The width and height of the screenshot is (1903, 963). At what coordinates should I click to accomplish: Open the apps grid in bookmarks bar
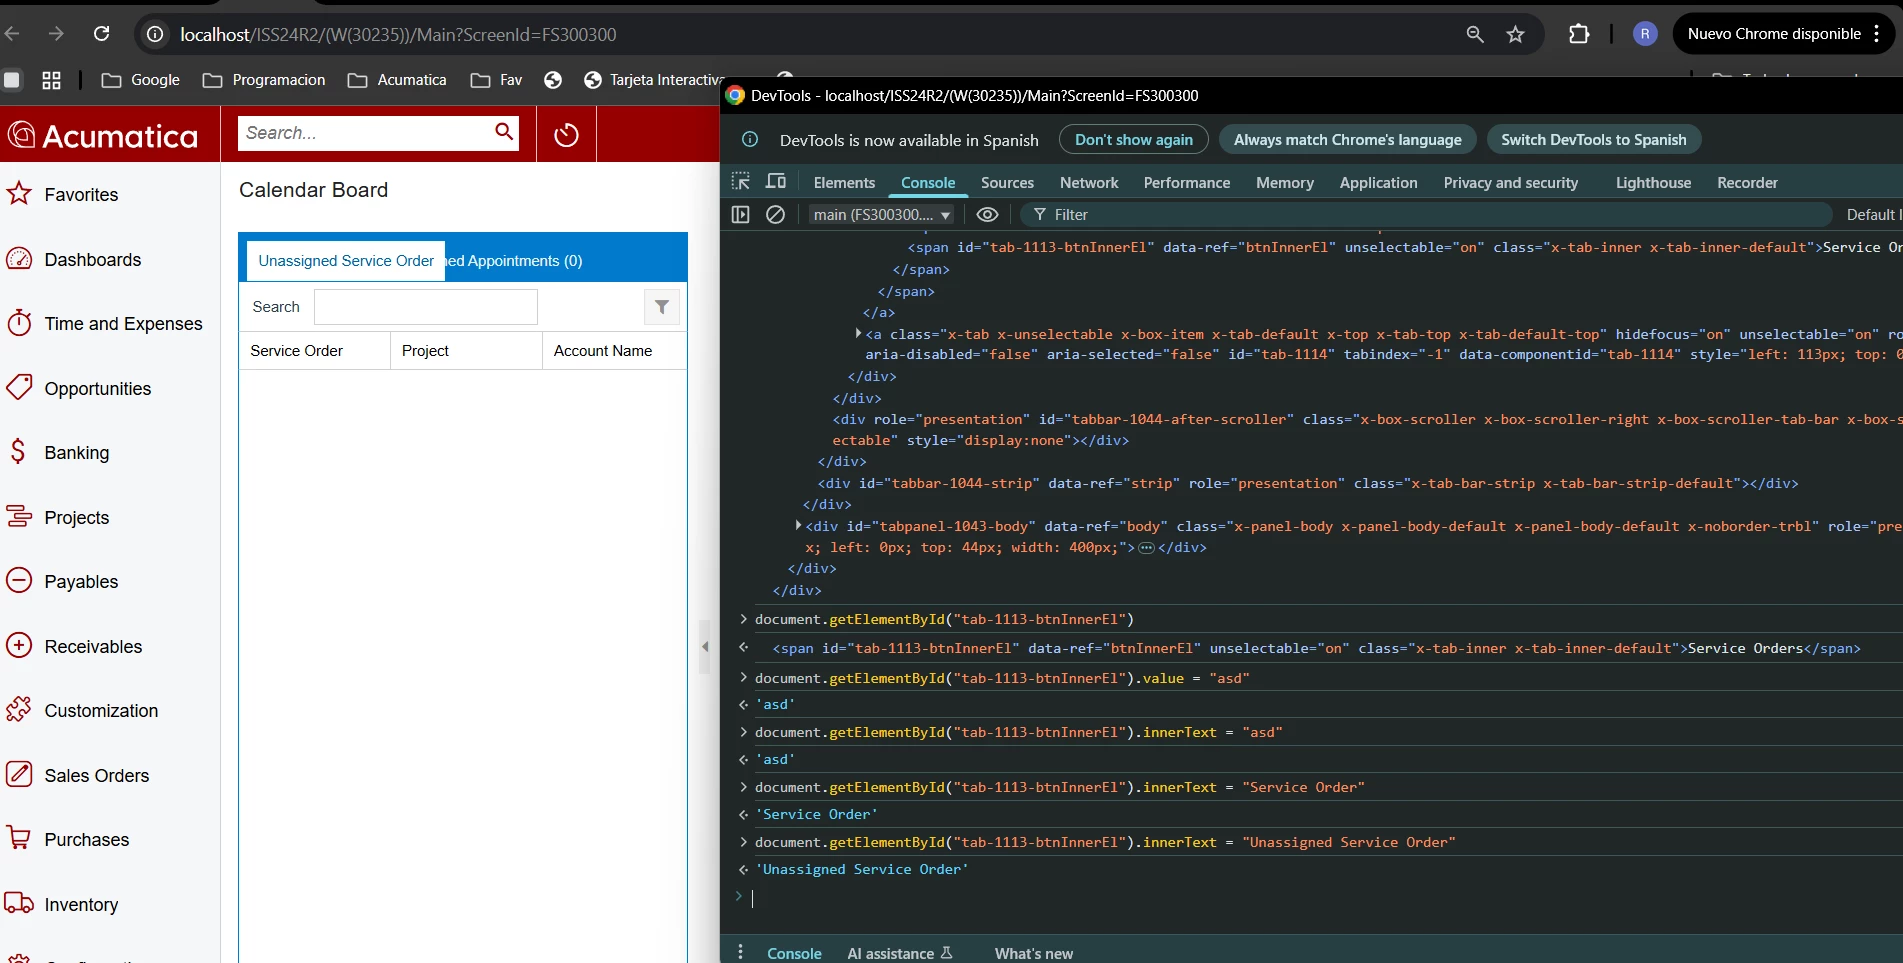[51, 80]
